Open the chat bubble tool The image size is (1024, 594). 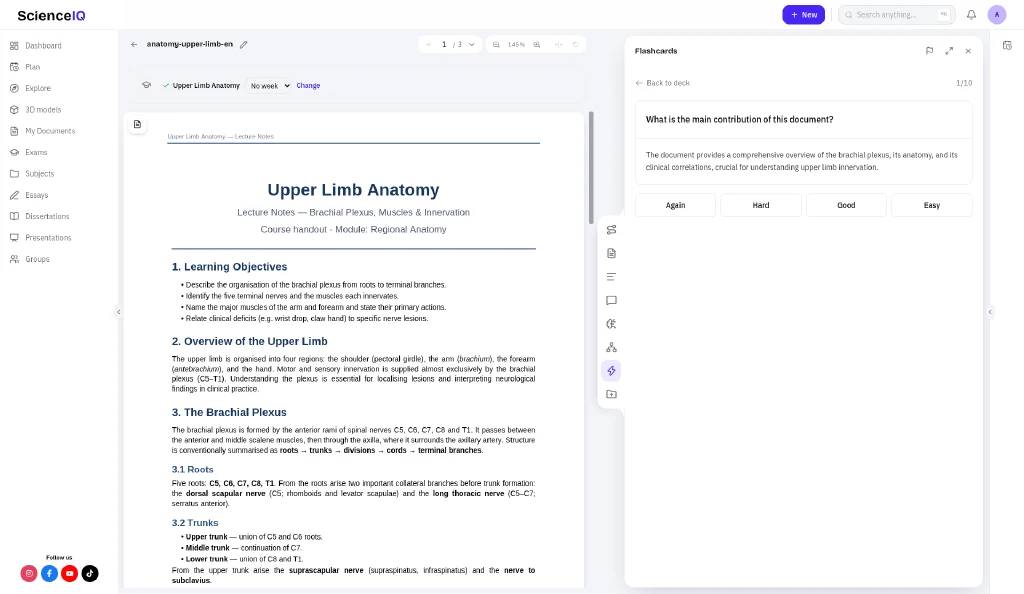(611, 300)
